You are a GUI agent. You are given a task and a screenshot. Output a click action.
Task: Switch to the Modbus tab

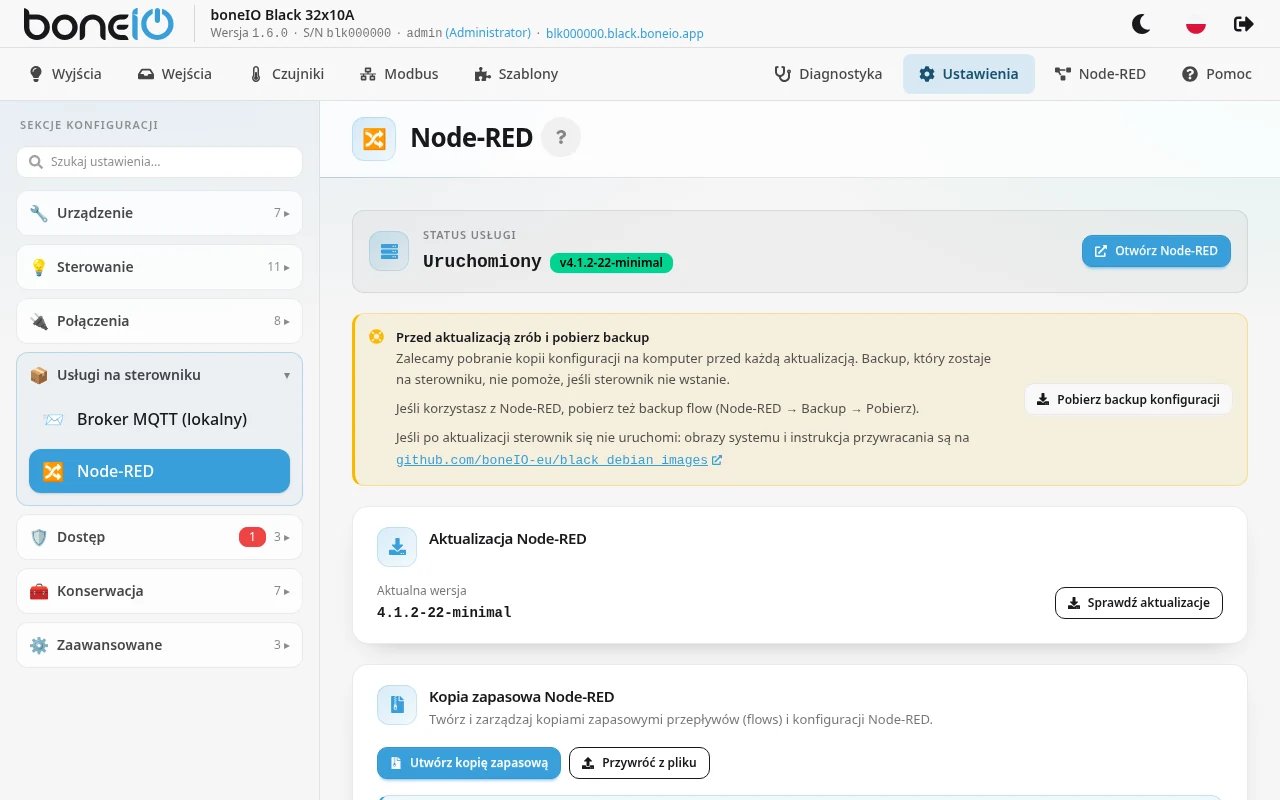[x=399, y=74]
